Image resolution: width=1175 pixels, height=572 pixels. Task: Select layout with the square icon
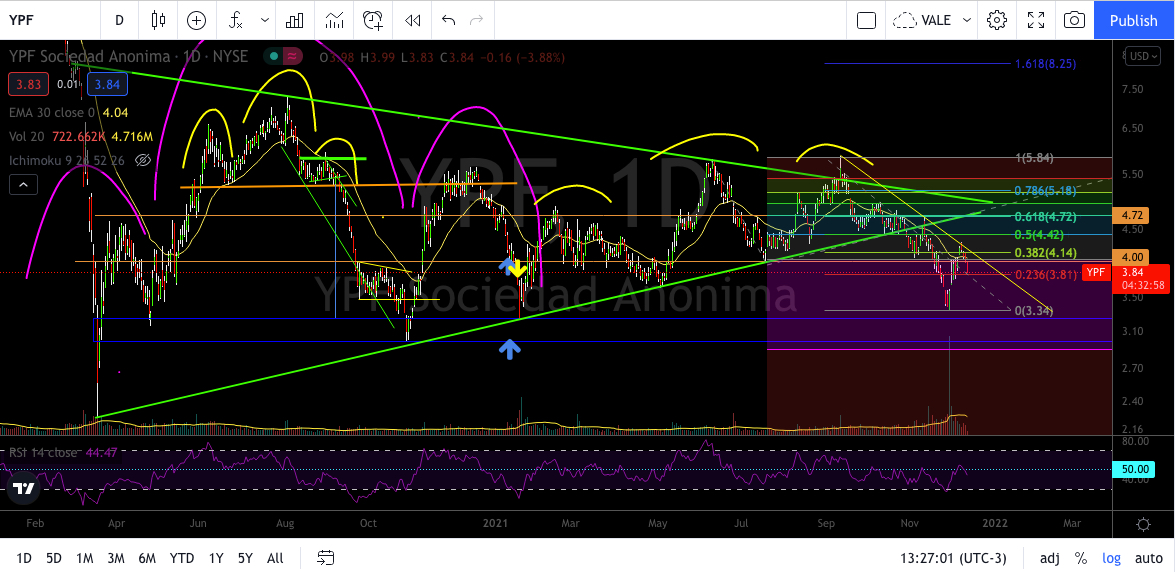coord(866,20)
